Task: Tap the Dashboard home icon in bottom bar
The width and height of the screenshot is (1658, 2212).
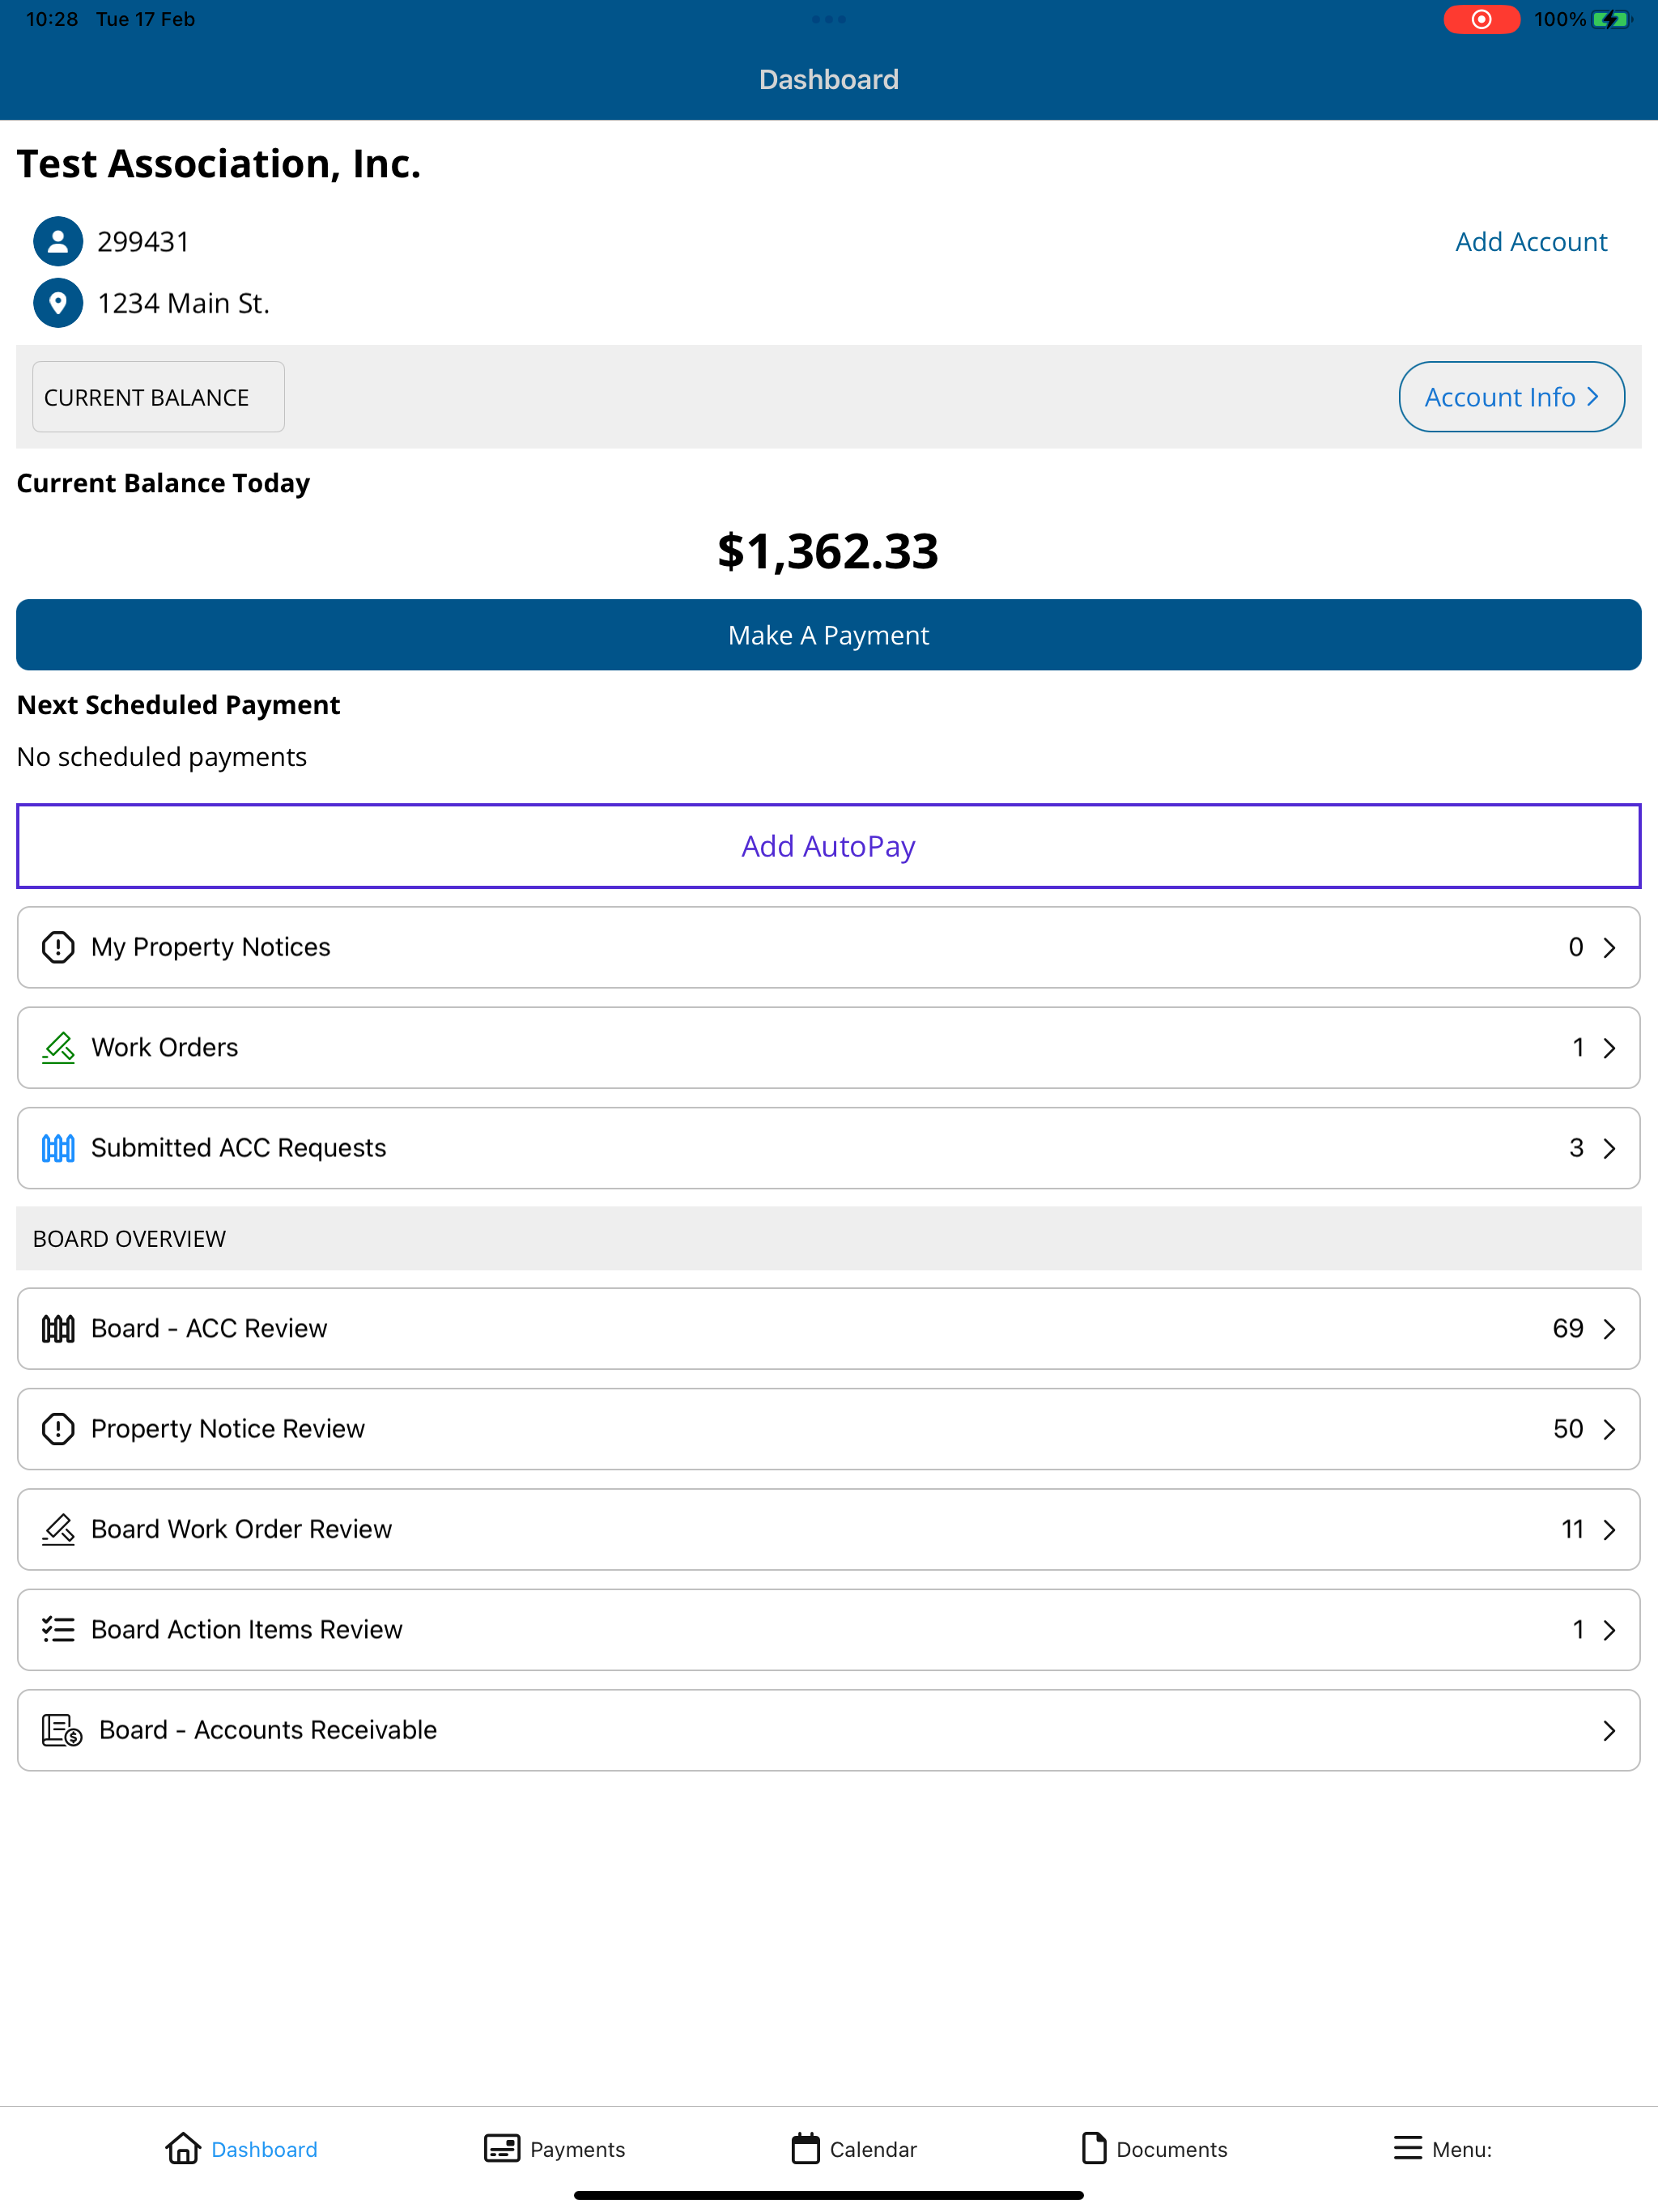Action: pos(183,2148)
